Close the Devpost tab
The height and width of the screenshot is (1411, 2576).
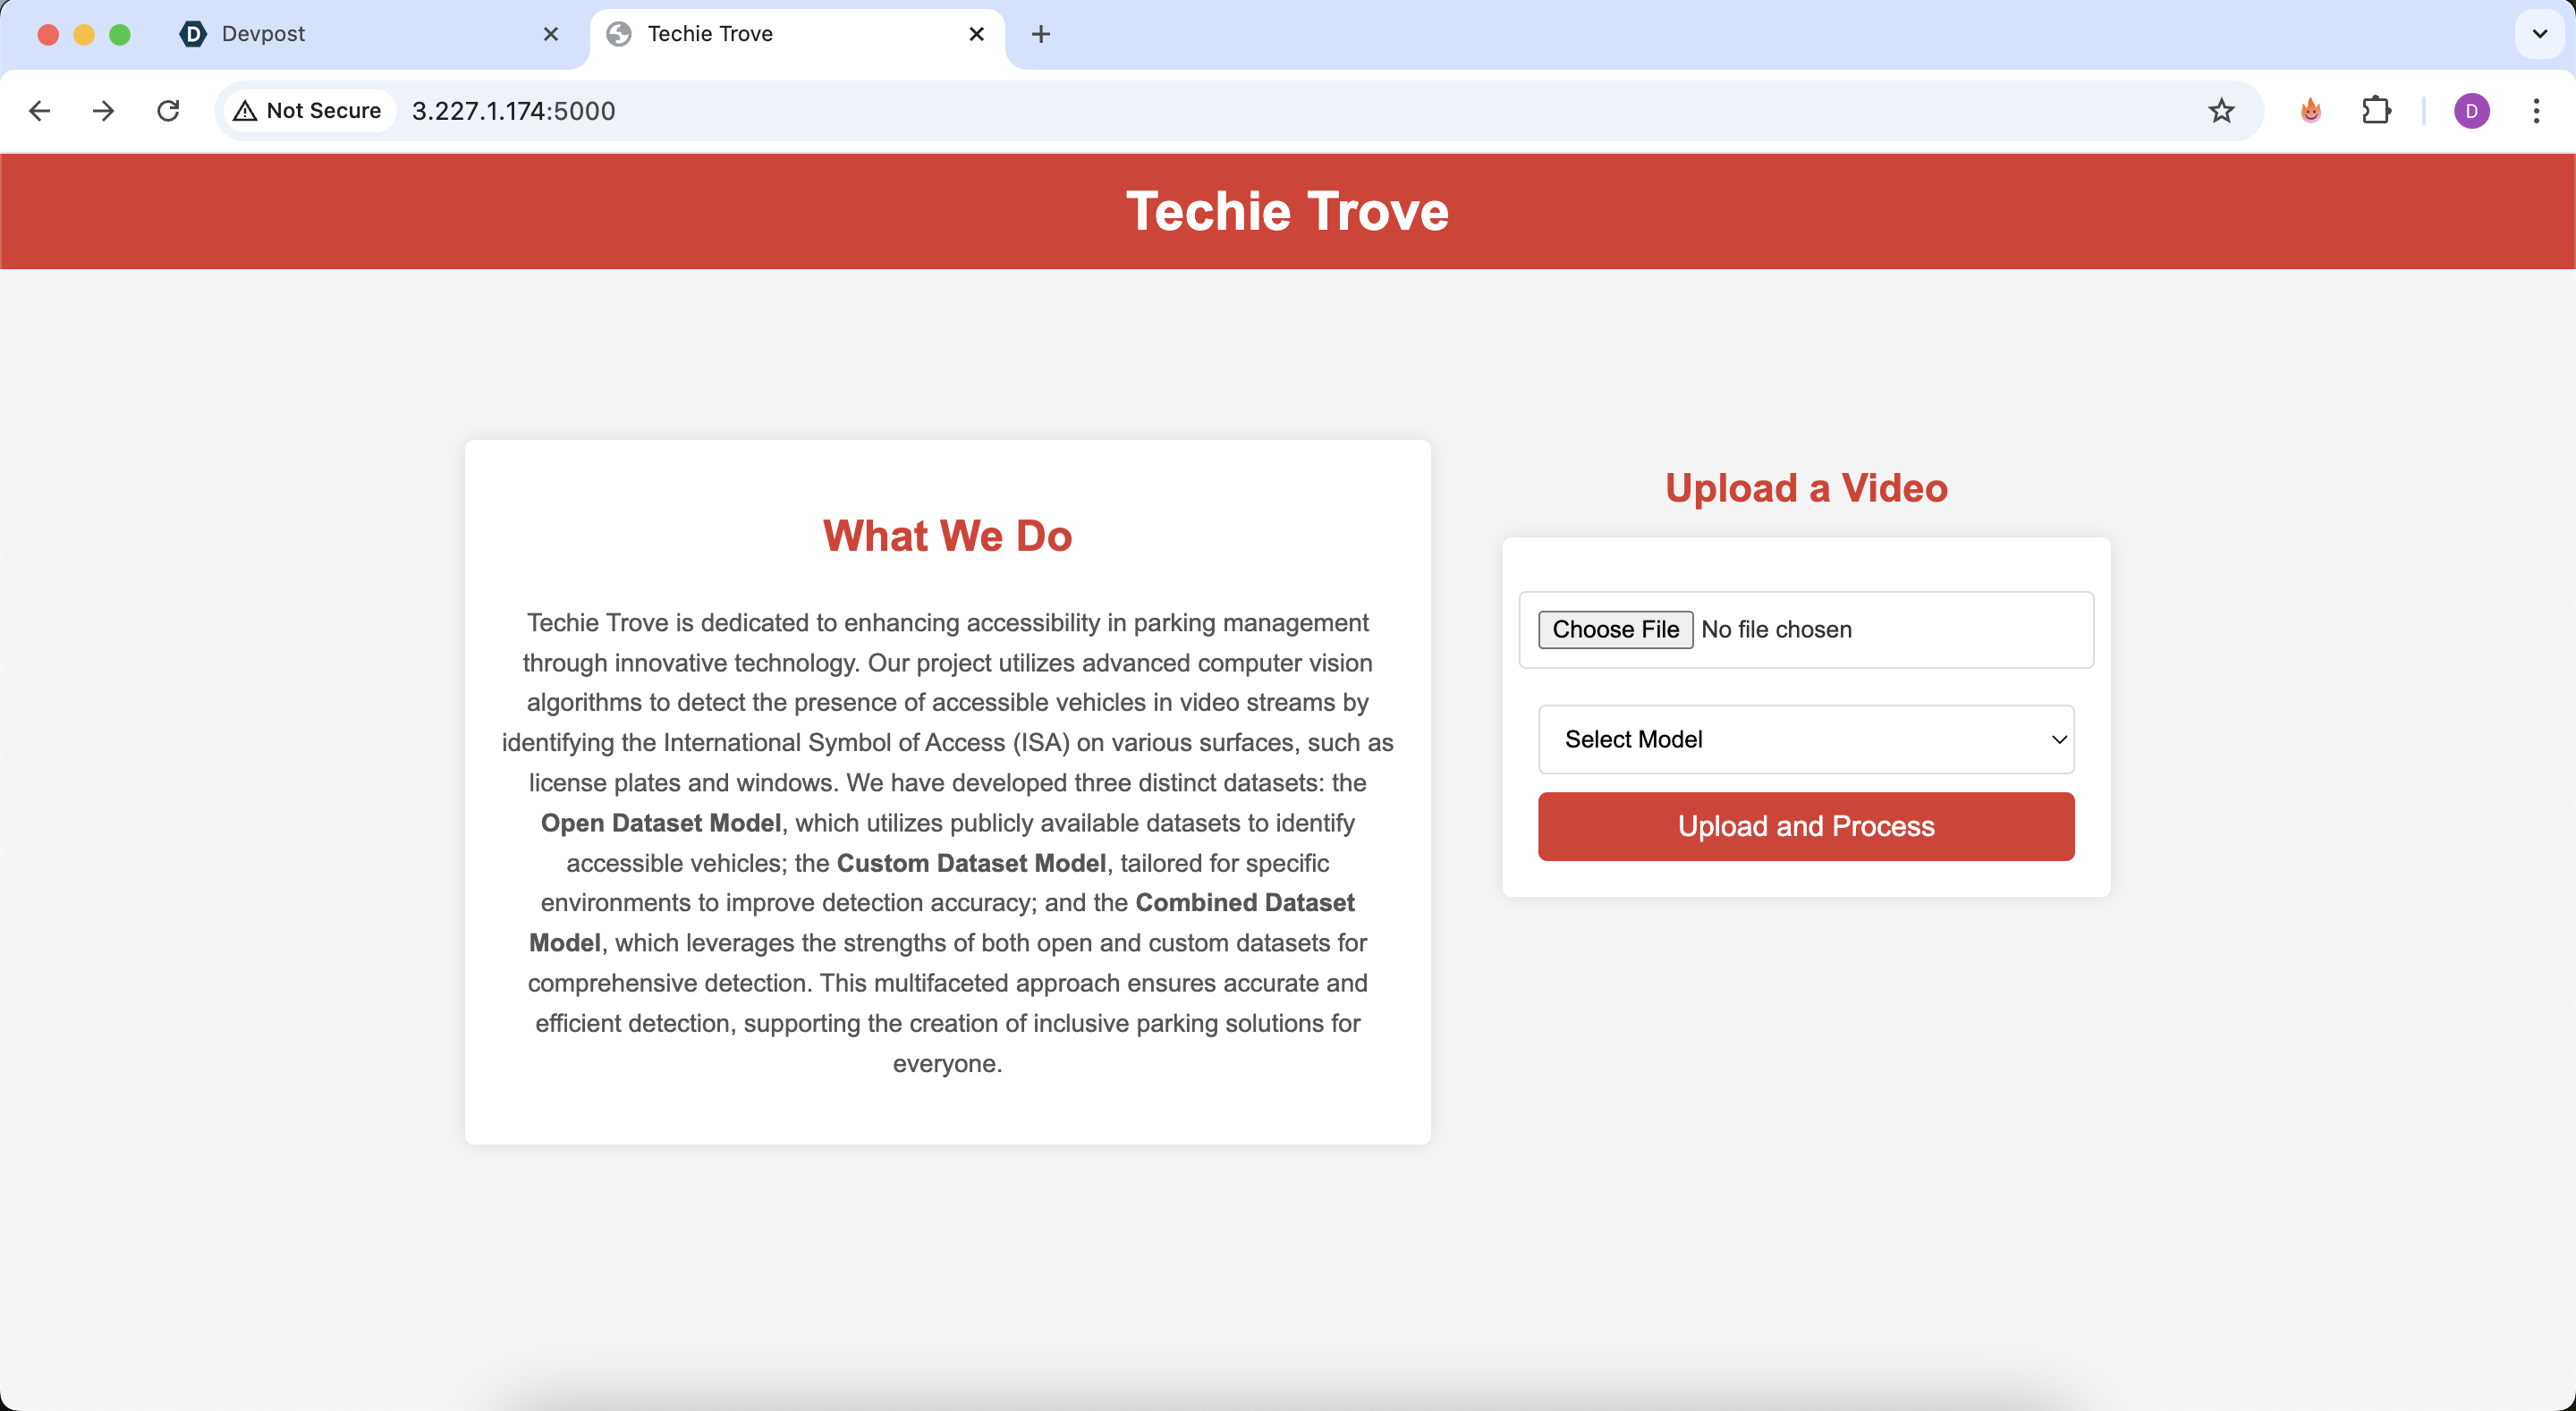(x=551, y=34)
